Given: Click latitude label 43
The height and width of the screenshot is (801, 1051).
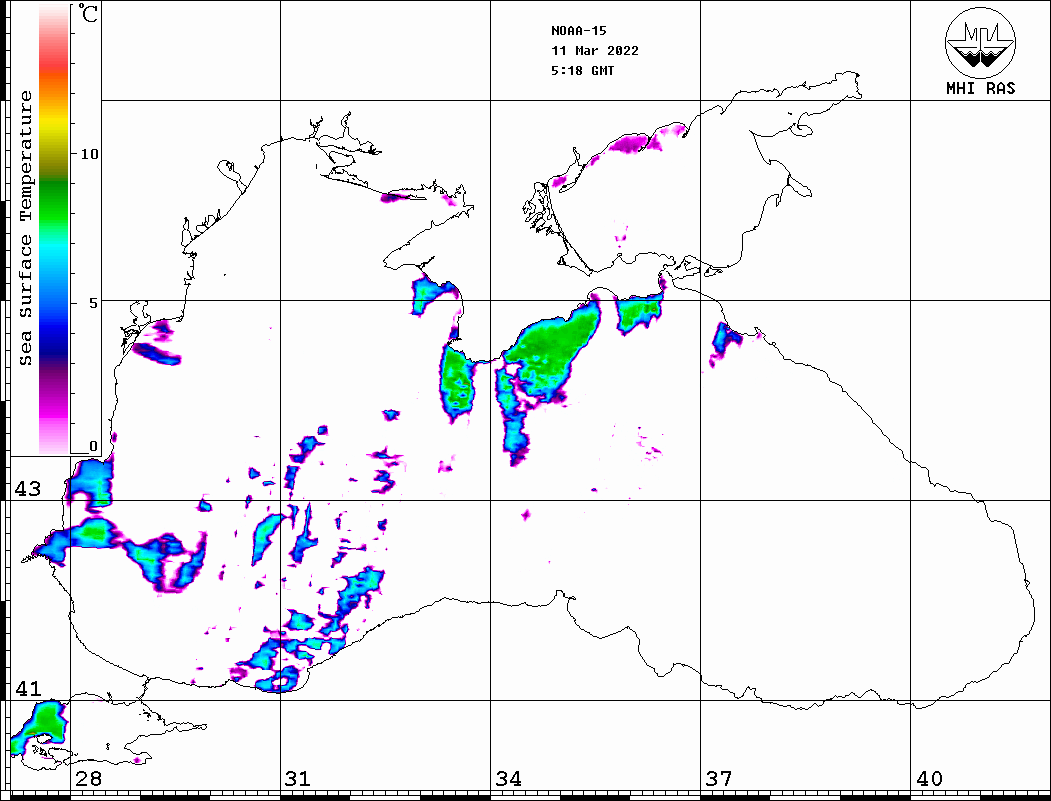Looking at the screenshot, I should coord(27,489).
